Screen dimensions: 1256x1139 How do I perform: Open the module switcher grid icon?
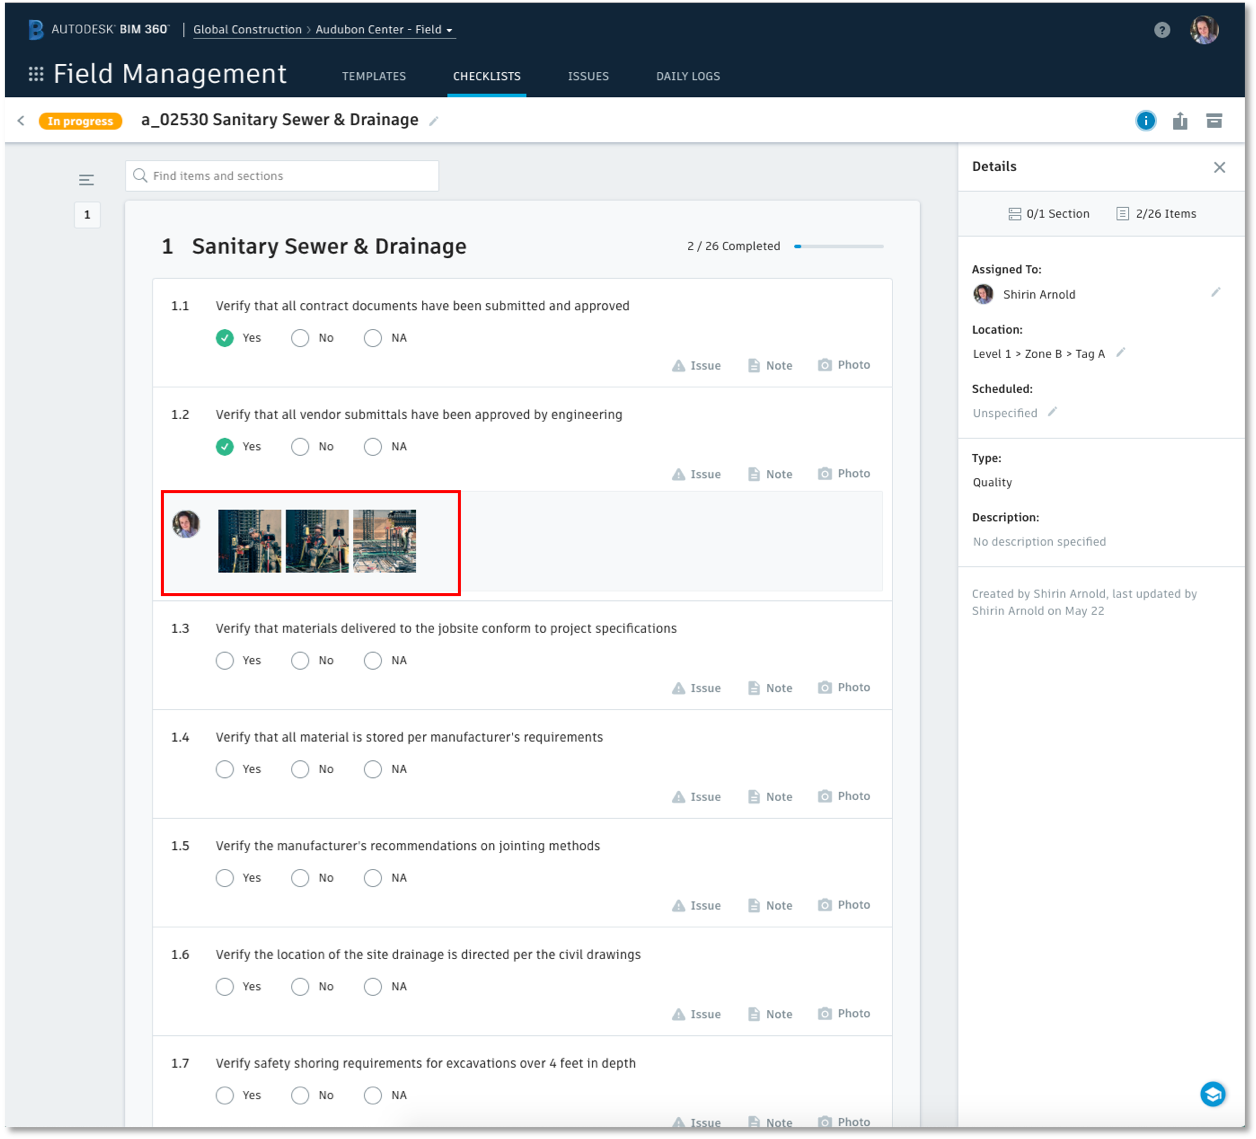(x=36, y=74)
